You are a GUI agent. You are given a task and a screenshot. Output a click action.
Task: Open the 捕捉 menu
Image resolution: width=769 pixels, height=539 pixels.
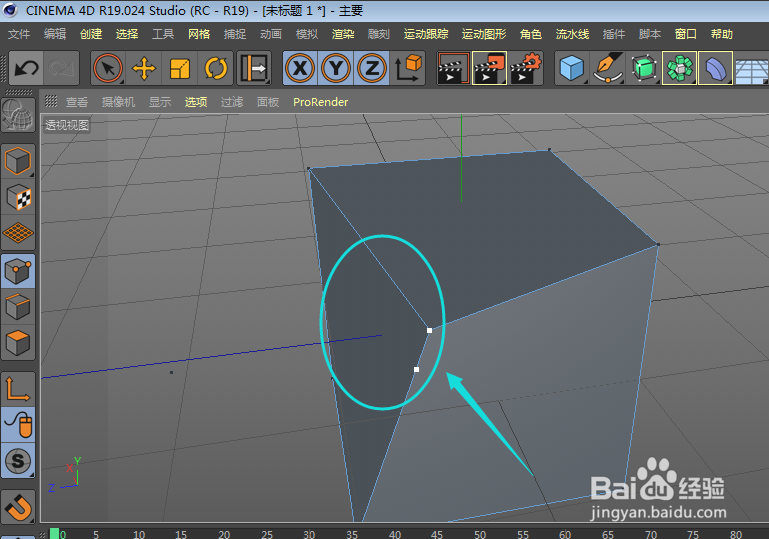(235, 34)
